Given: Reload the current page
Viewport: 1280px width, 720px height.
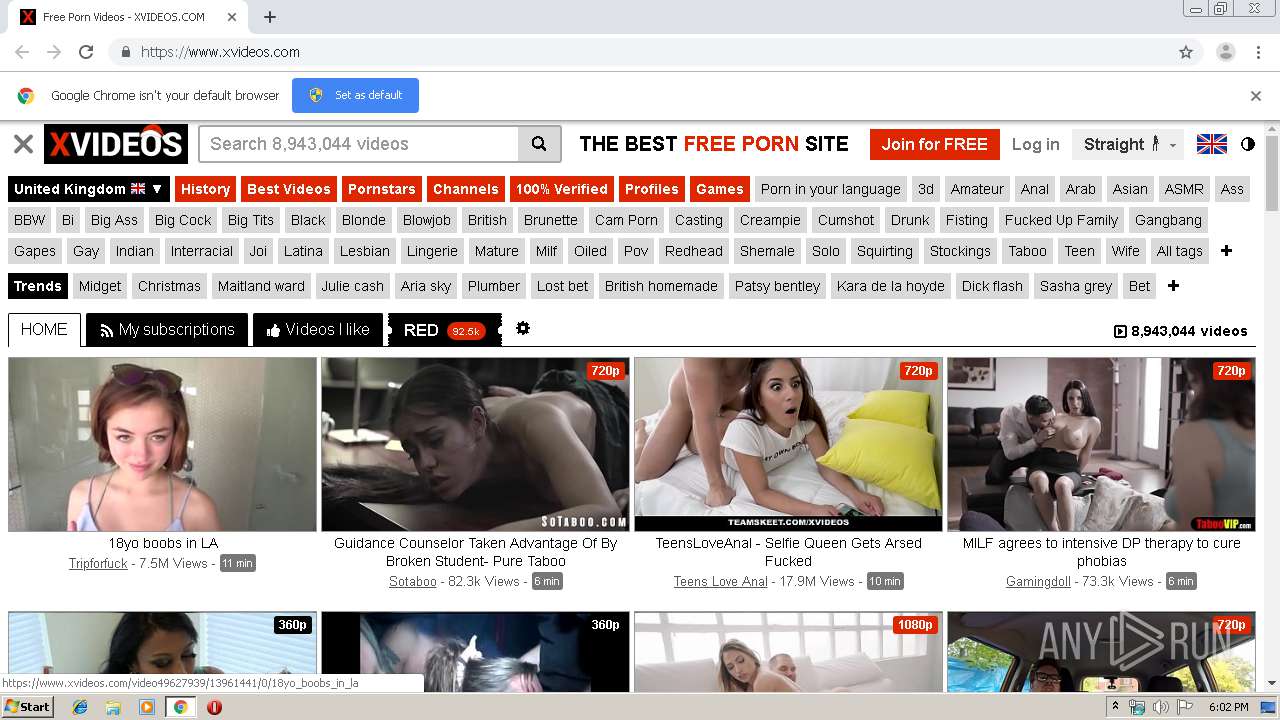Looking at the screenshot, I should click(86, 52).
